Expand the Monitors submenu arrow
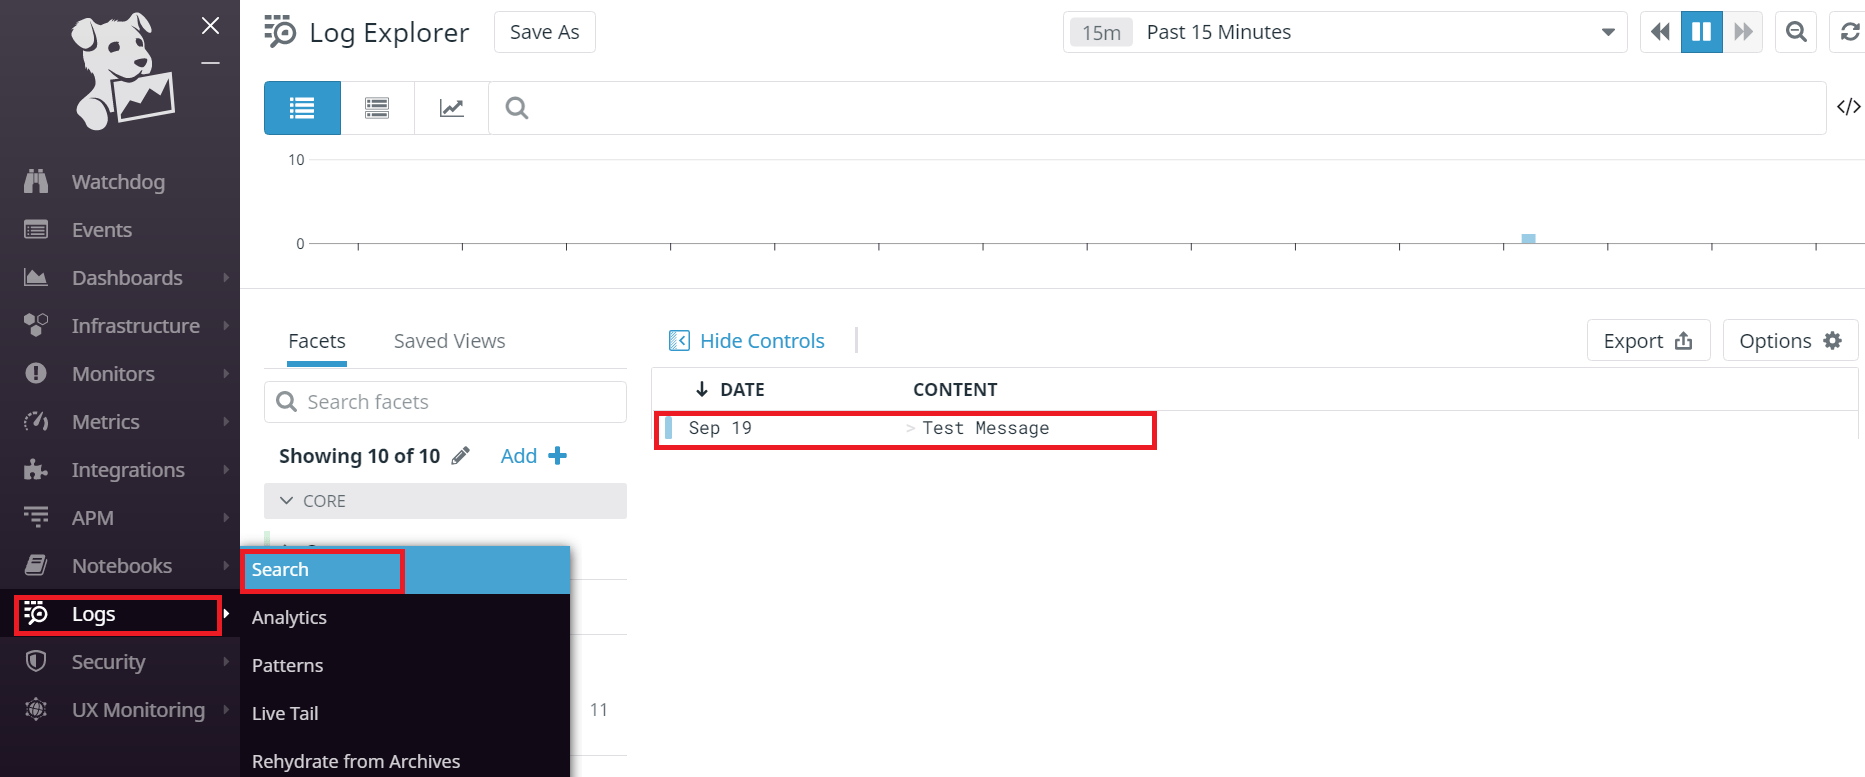 [226, 374]
